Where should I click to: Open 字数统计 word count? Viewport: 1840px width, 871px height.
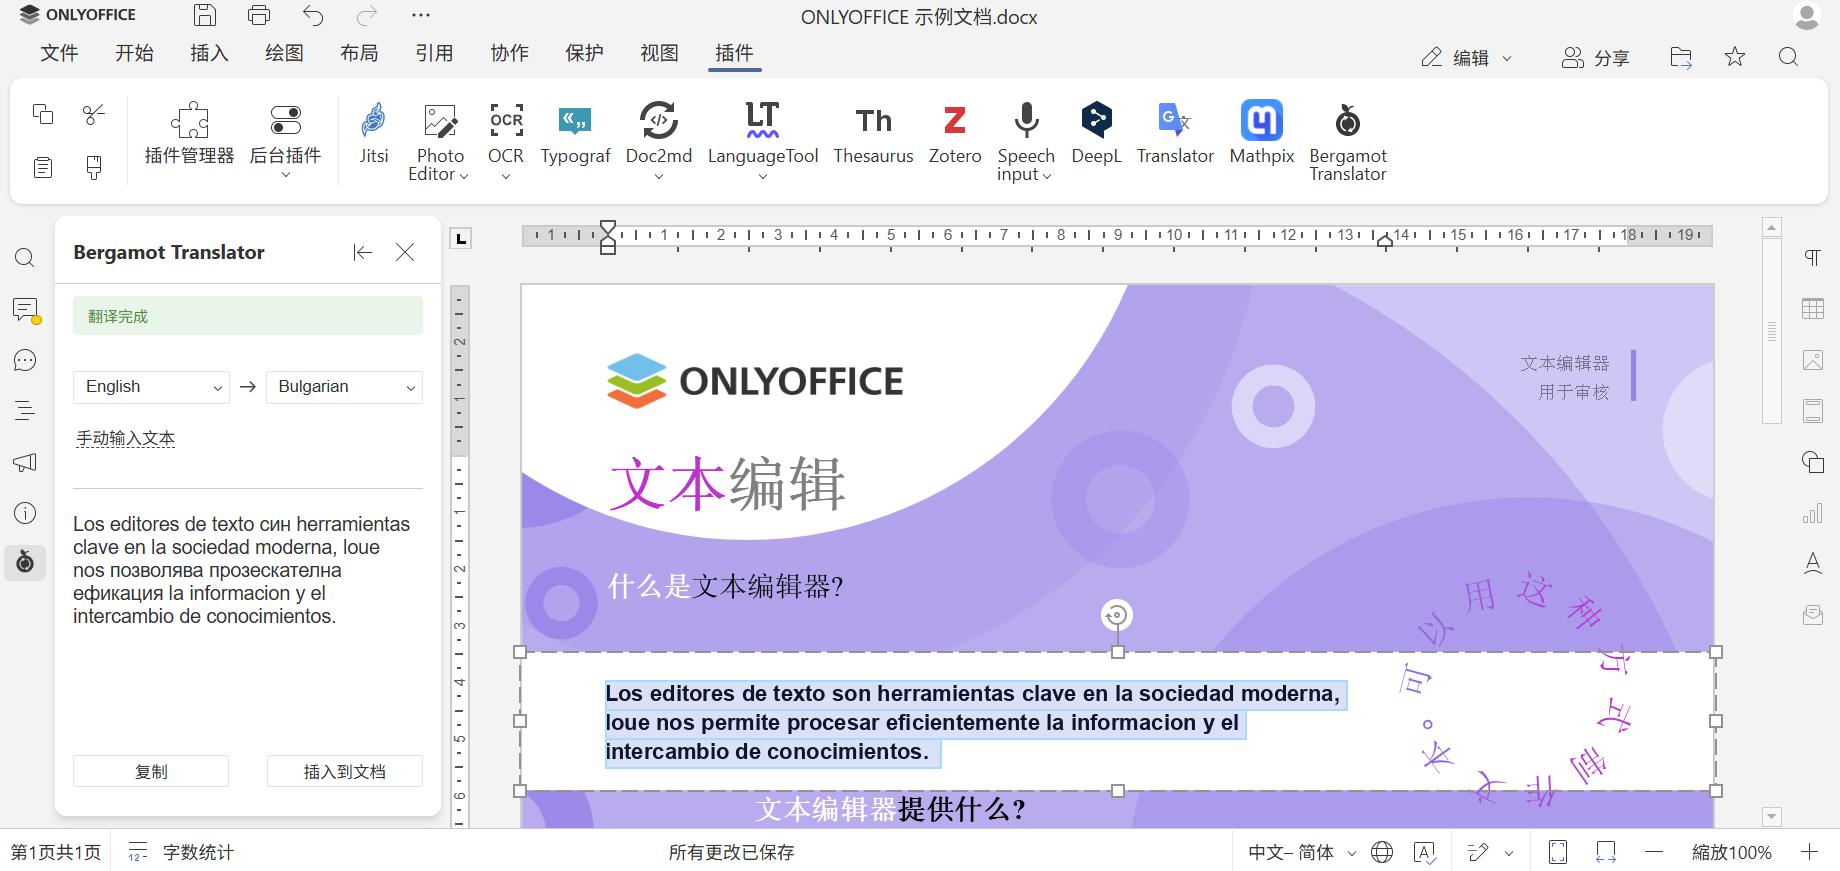181,852
